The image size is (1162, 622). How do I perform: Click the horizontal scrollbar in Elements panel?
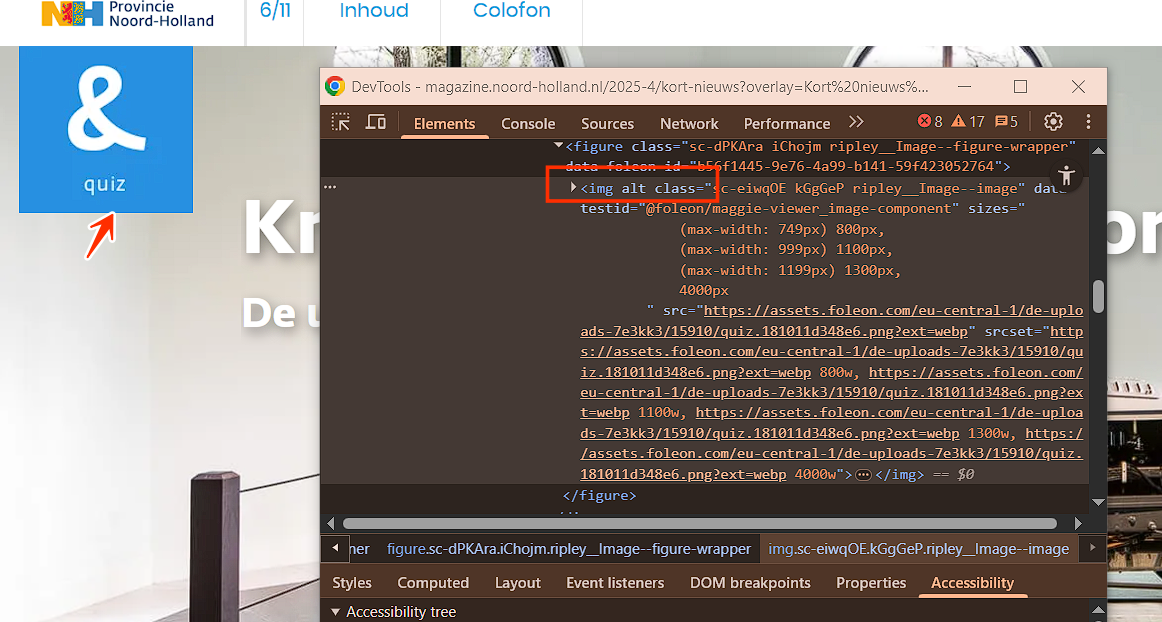699,523
